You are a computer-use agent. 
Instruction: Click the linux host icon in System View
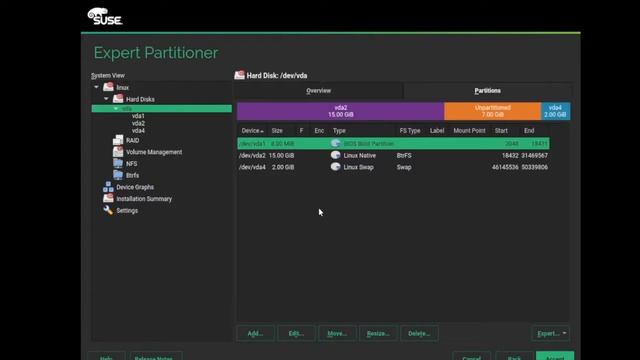[109, 87]
